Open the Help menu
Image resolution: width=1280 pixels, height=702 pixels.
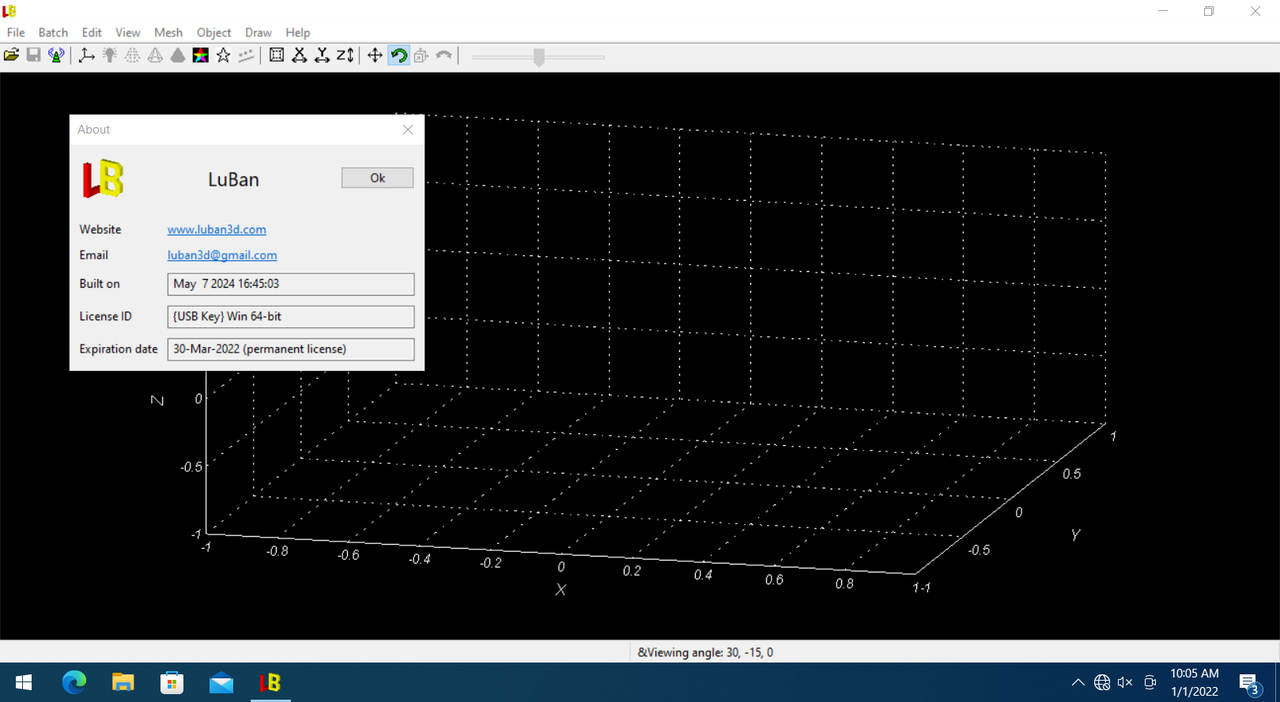(298, 32)
